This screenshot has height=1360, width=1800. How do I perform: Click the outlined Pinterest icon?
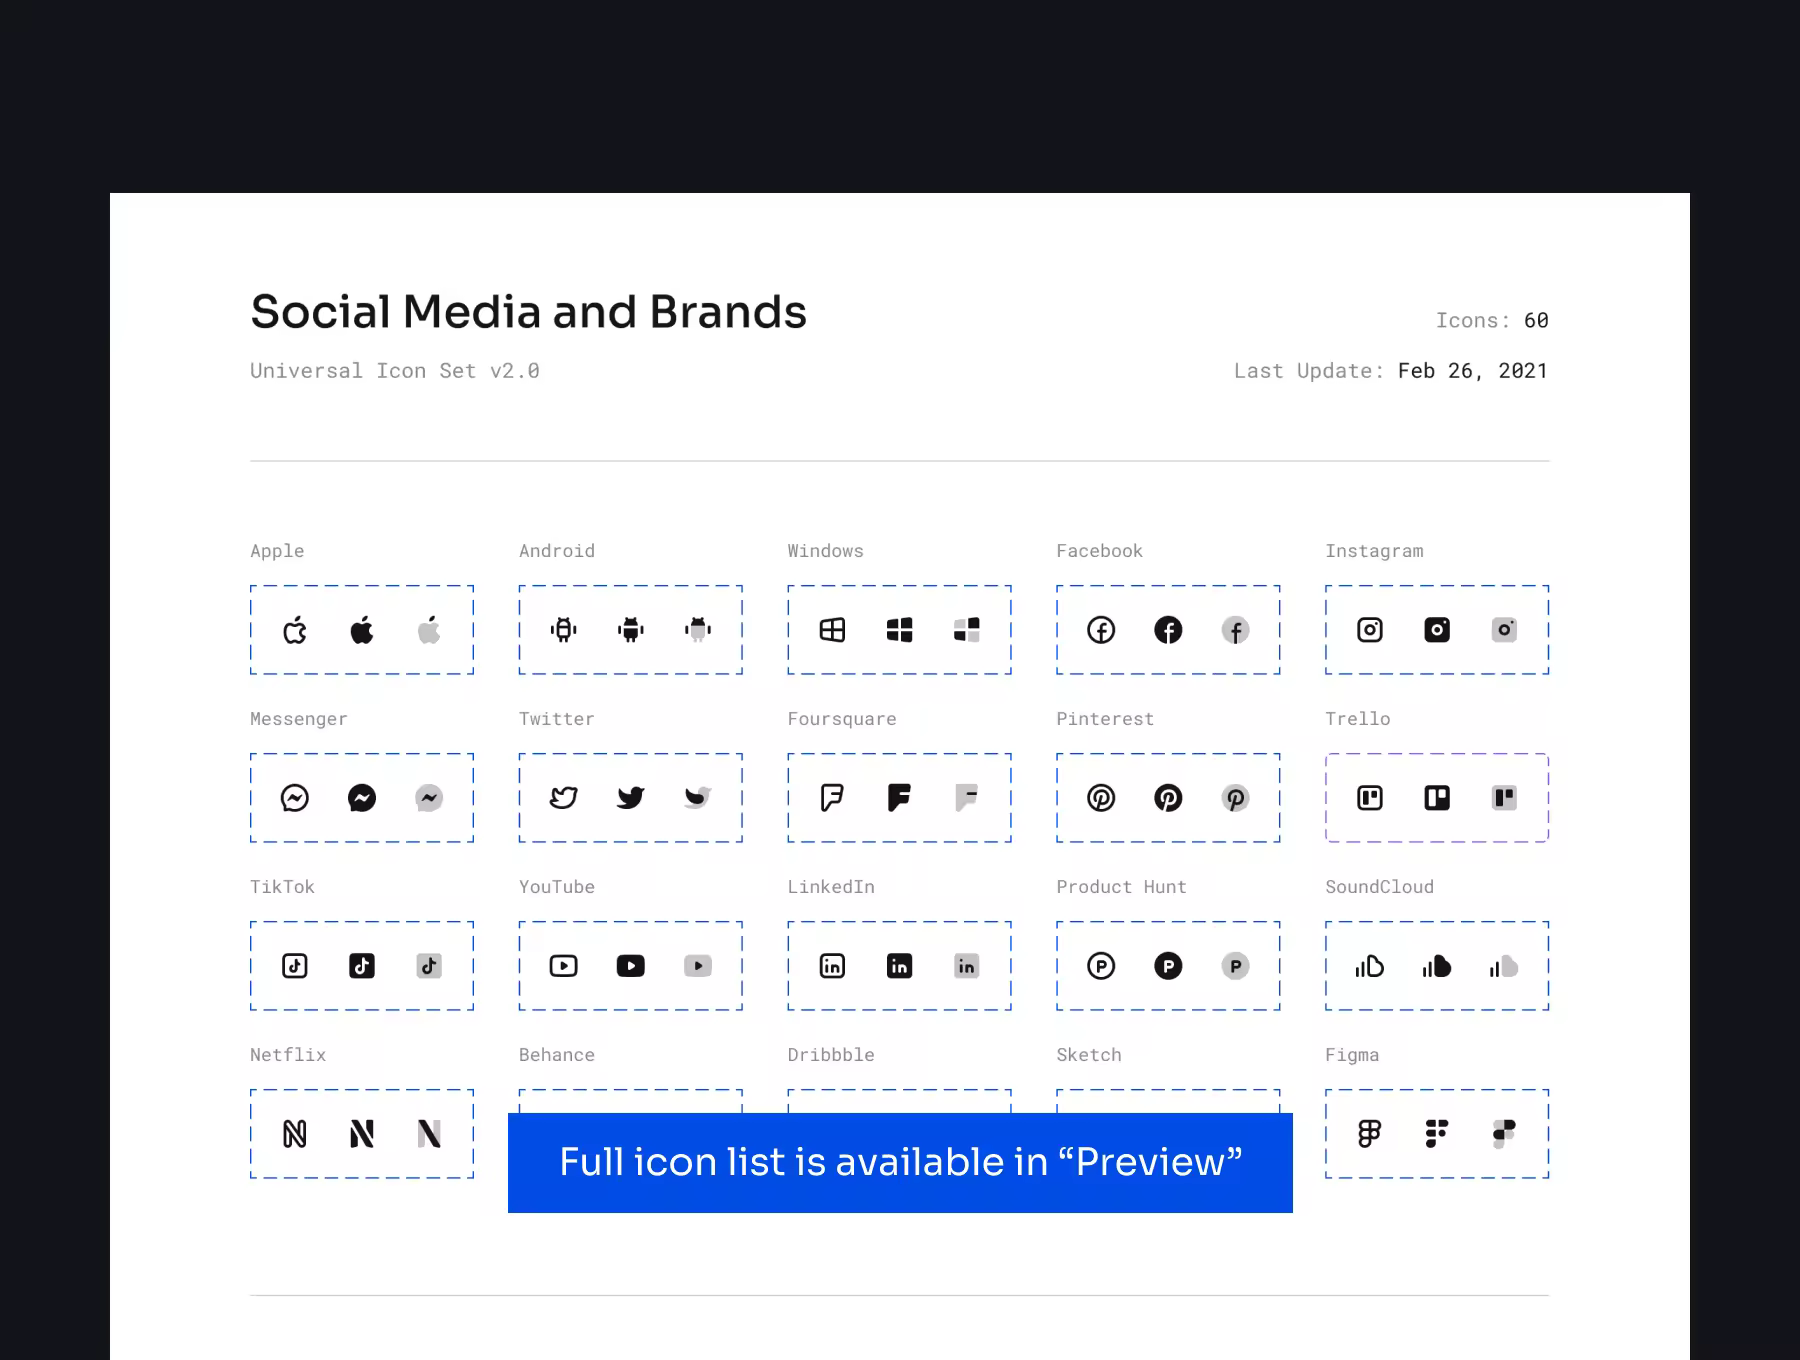pos(1101,798)
